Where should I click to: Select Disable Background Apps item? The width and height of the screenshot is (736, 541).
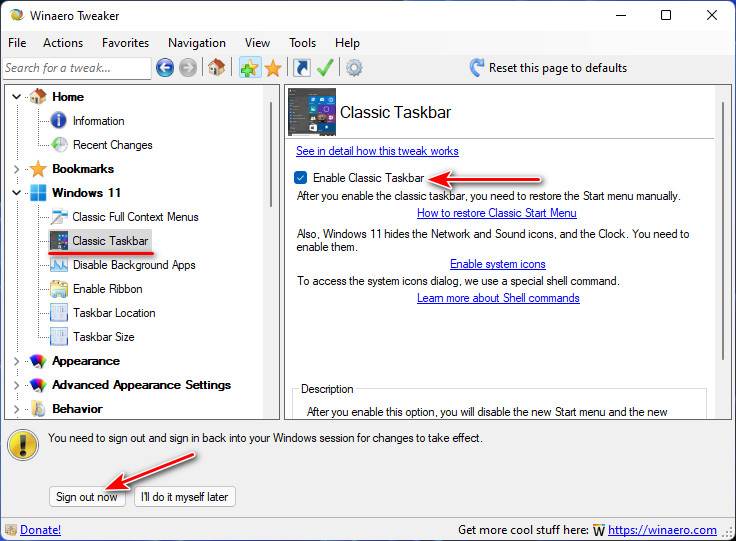(x=134, y=265)
